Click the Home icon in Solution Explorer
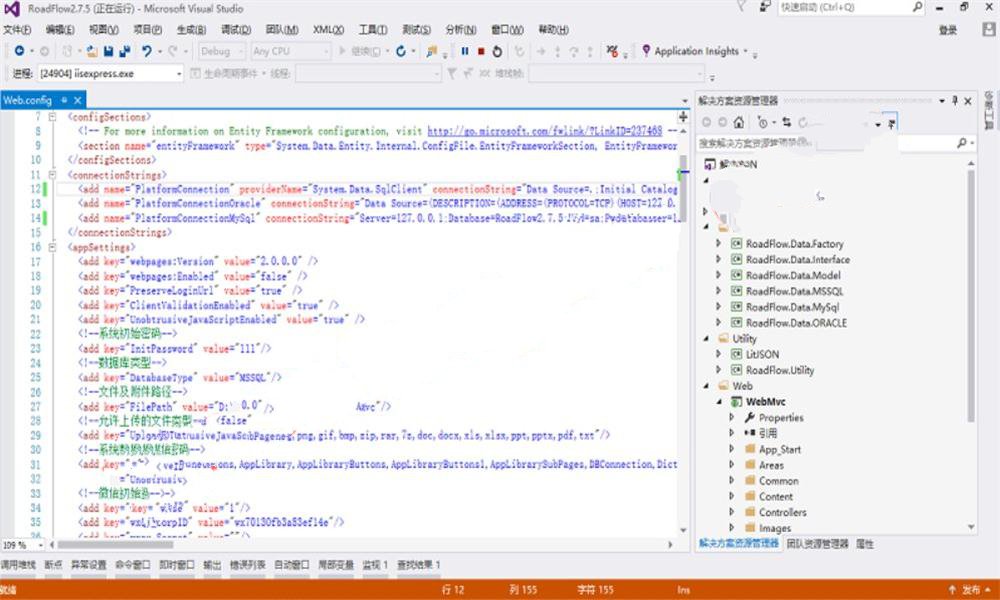Screen dimensions: 1000x600 click(x=739, y=122)
